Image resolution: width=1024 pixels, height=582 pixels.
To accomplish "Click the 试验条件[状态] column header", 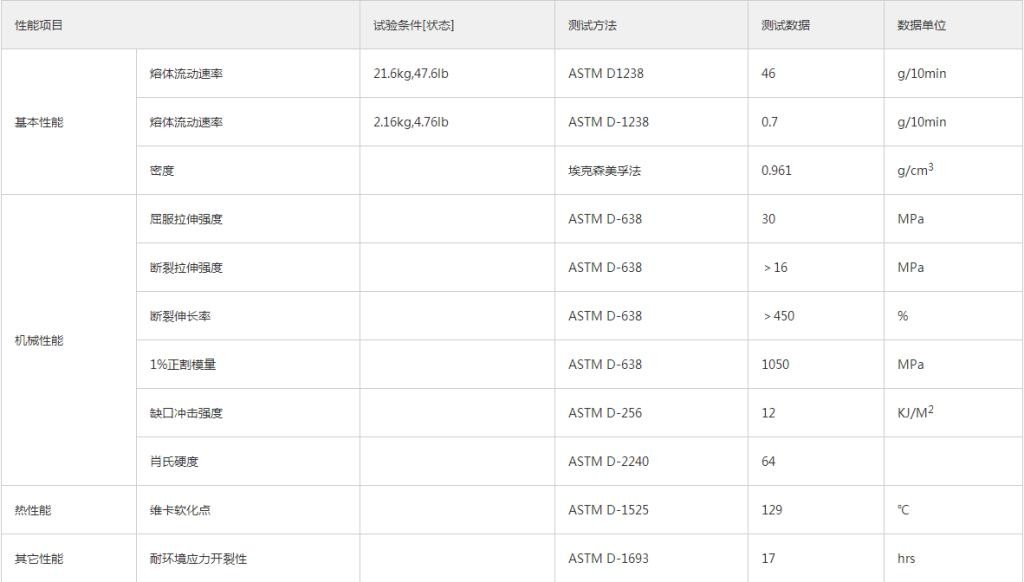I will tap(413, 25).
